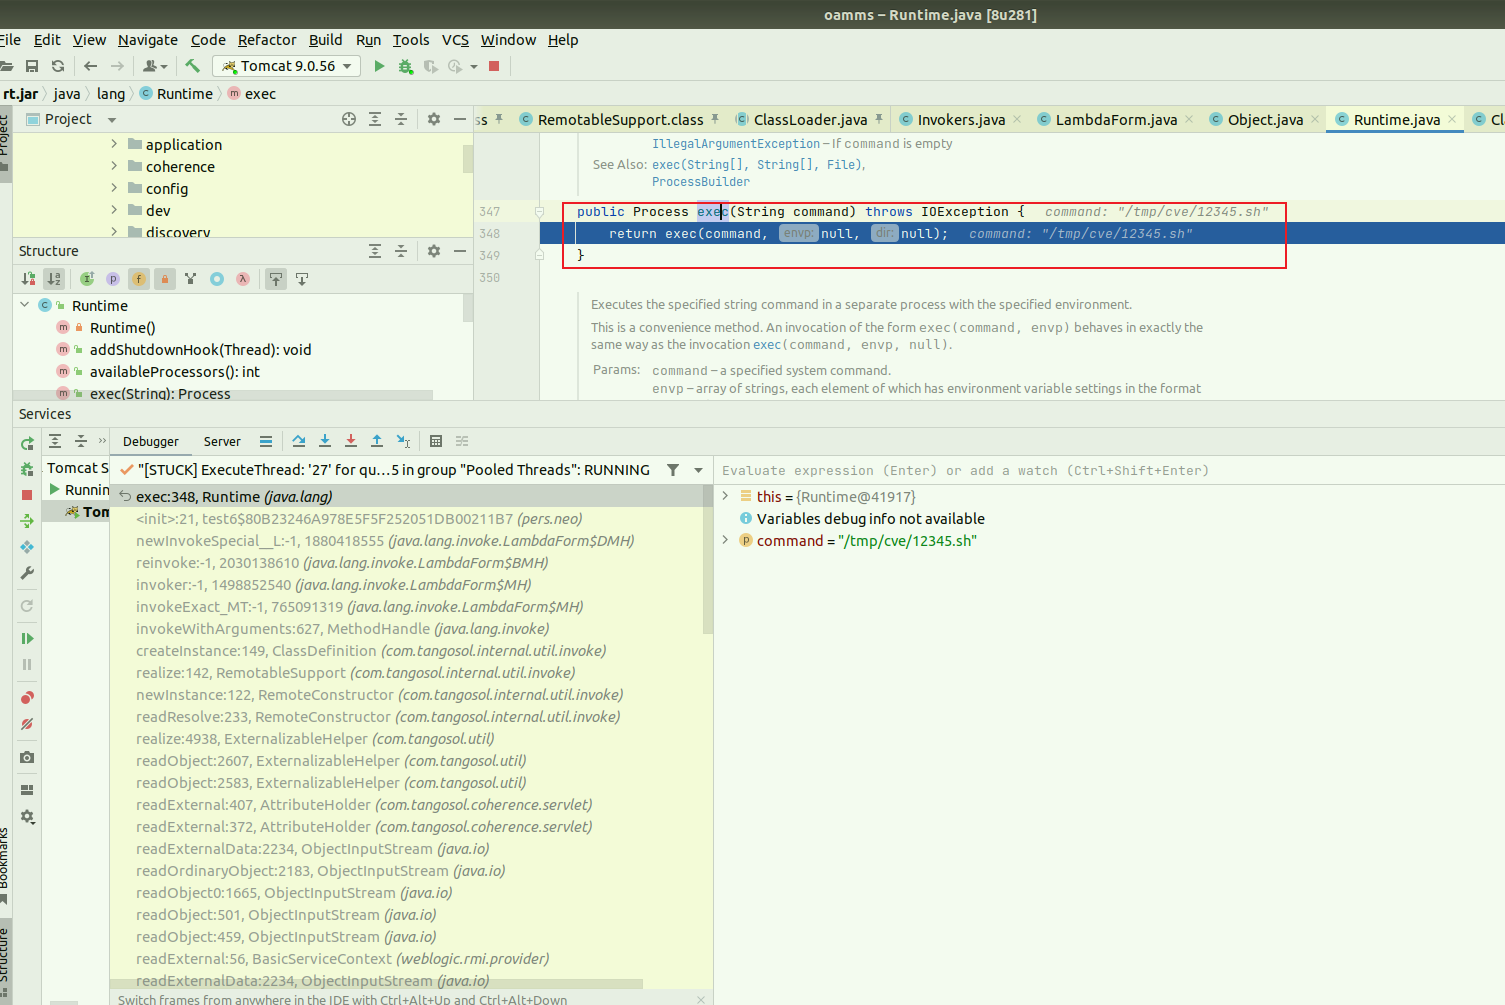Toggle Show Fields orange f icon
The width and height of the screenshot is (1505, 1005).
pos(139,279)
